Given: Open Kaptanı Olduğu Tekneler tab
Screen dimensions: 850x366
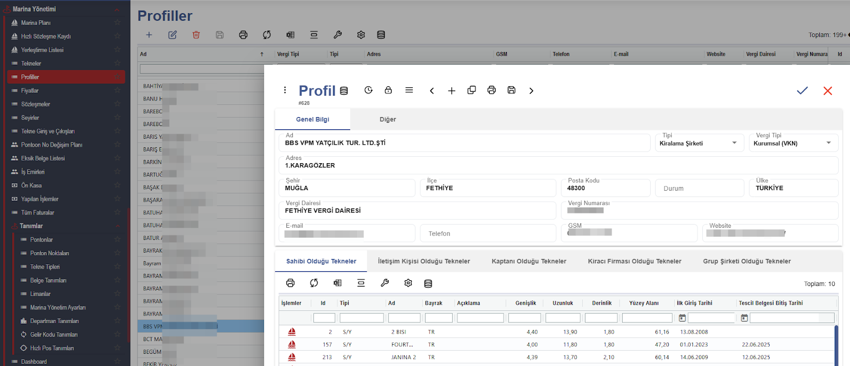Looking at the screenshot, I should pyautogui.click(x=529, y=261).
